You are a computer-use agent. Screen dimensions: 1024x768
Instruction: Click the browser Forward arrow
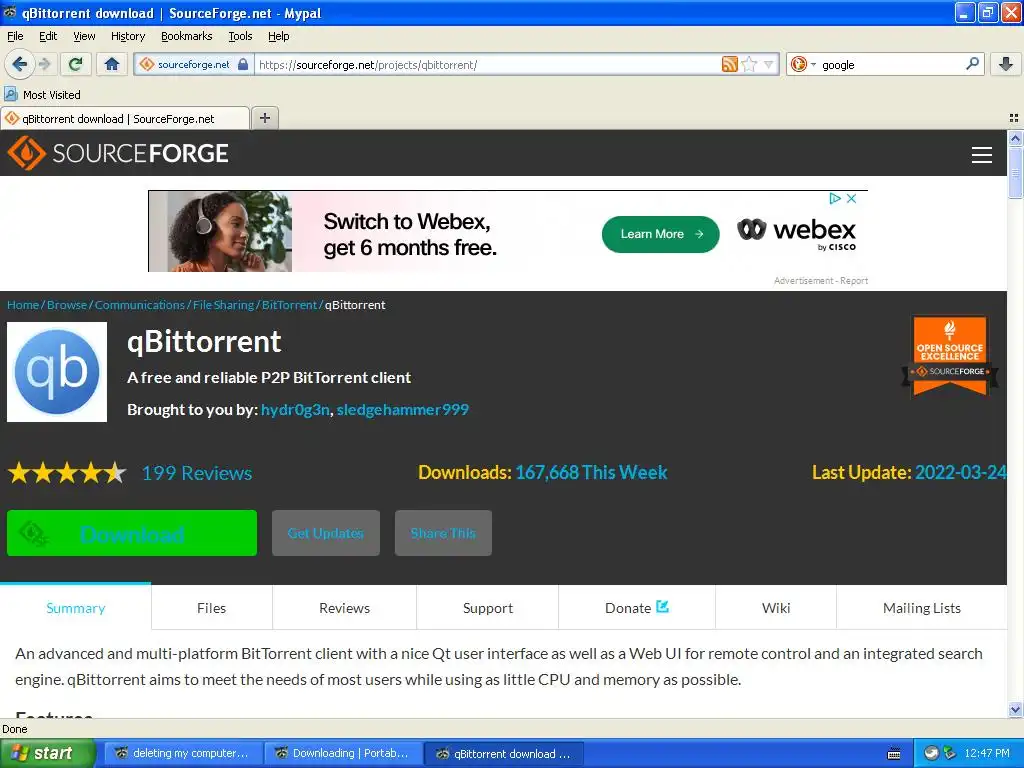pyautogui.click(x=44, y=64)
